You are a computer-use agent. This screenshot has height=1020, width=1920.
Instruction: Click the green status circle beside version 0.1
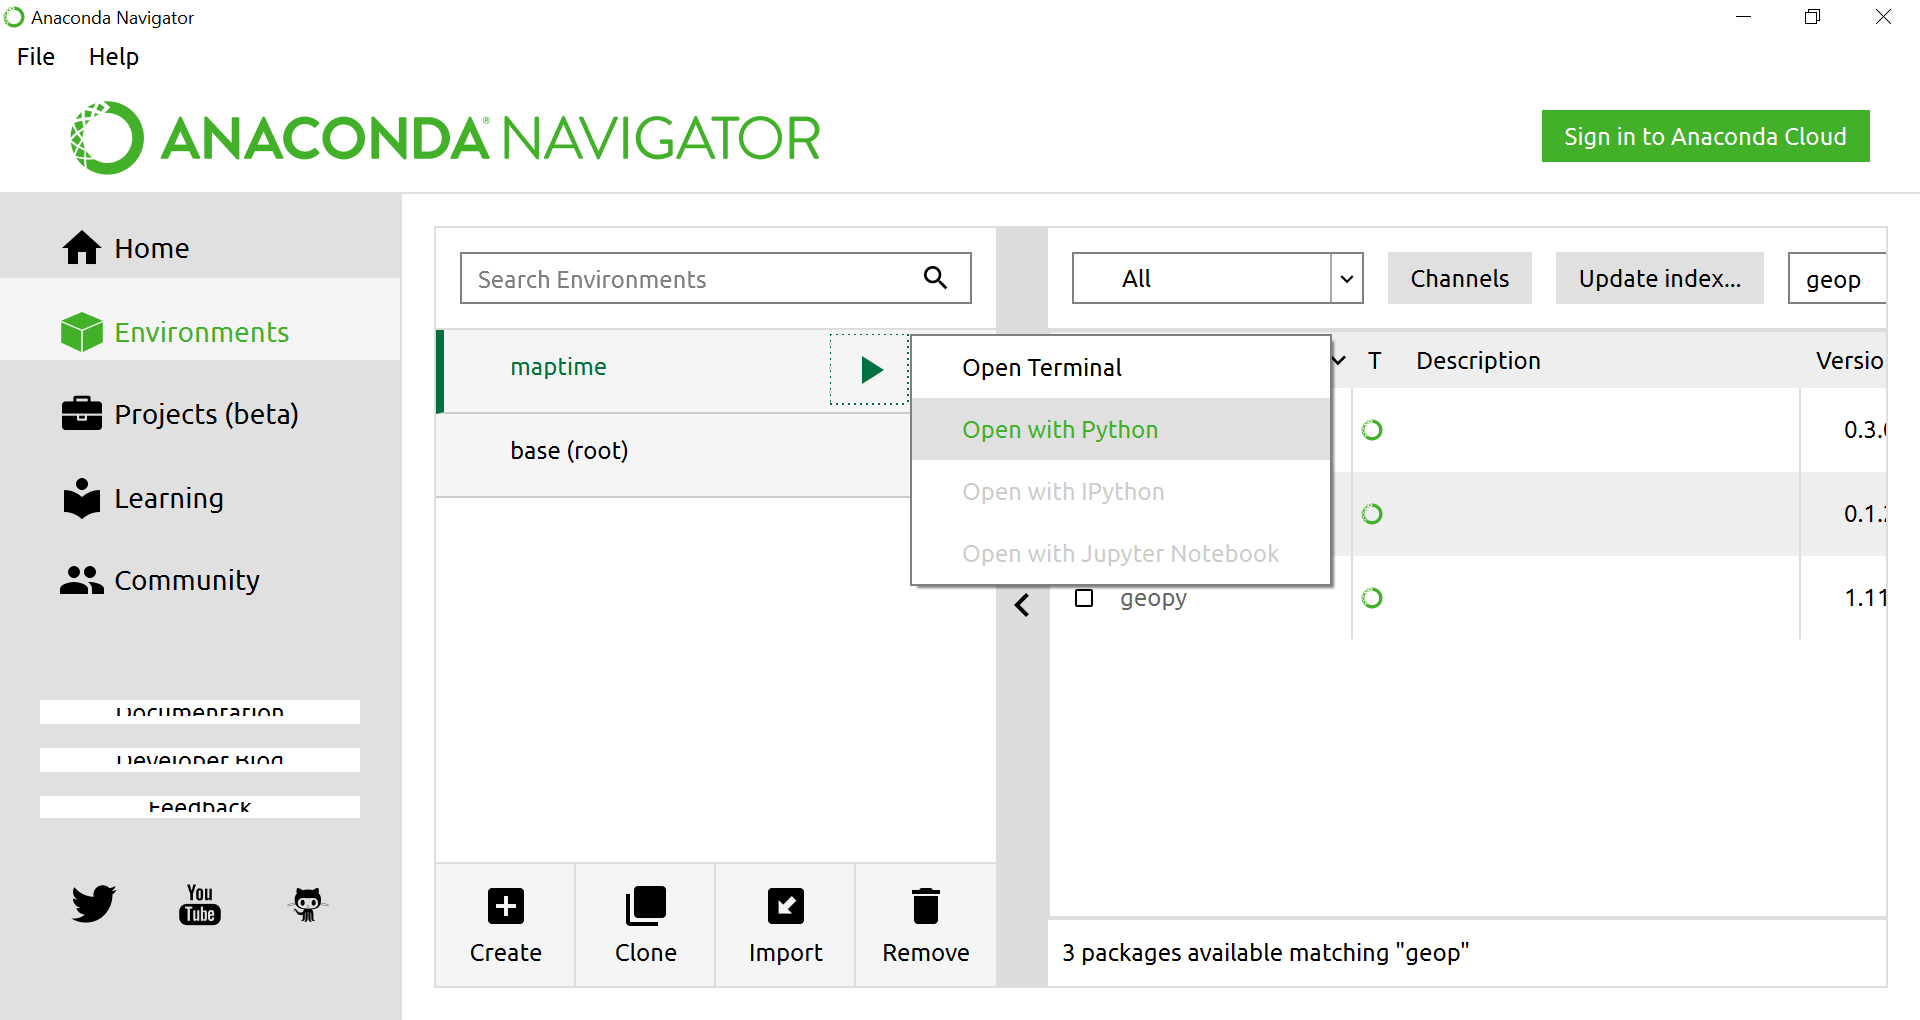[1372, 514]
